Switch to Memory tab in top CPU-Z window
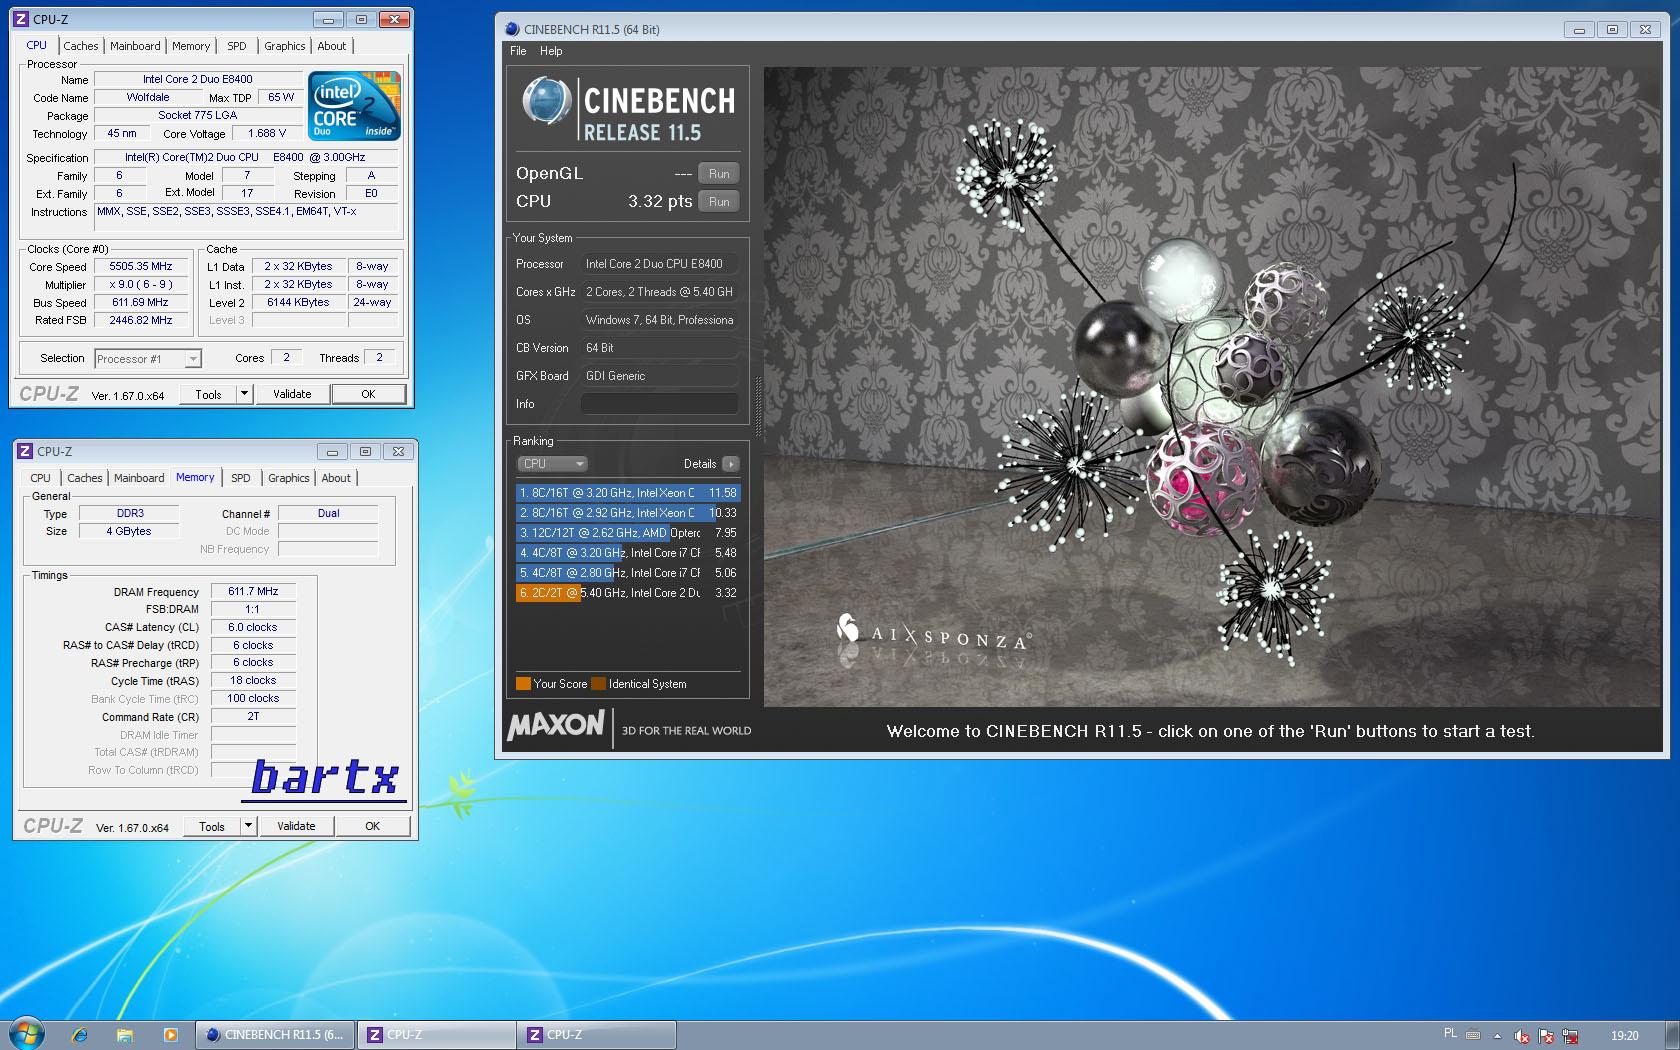The width and height of the screenshot is (1680, 1050). pos(191,46)
